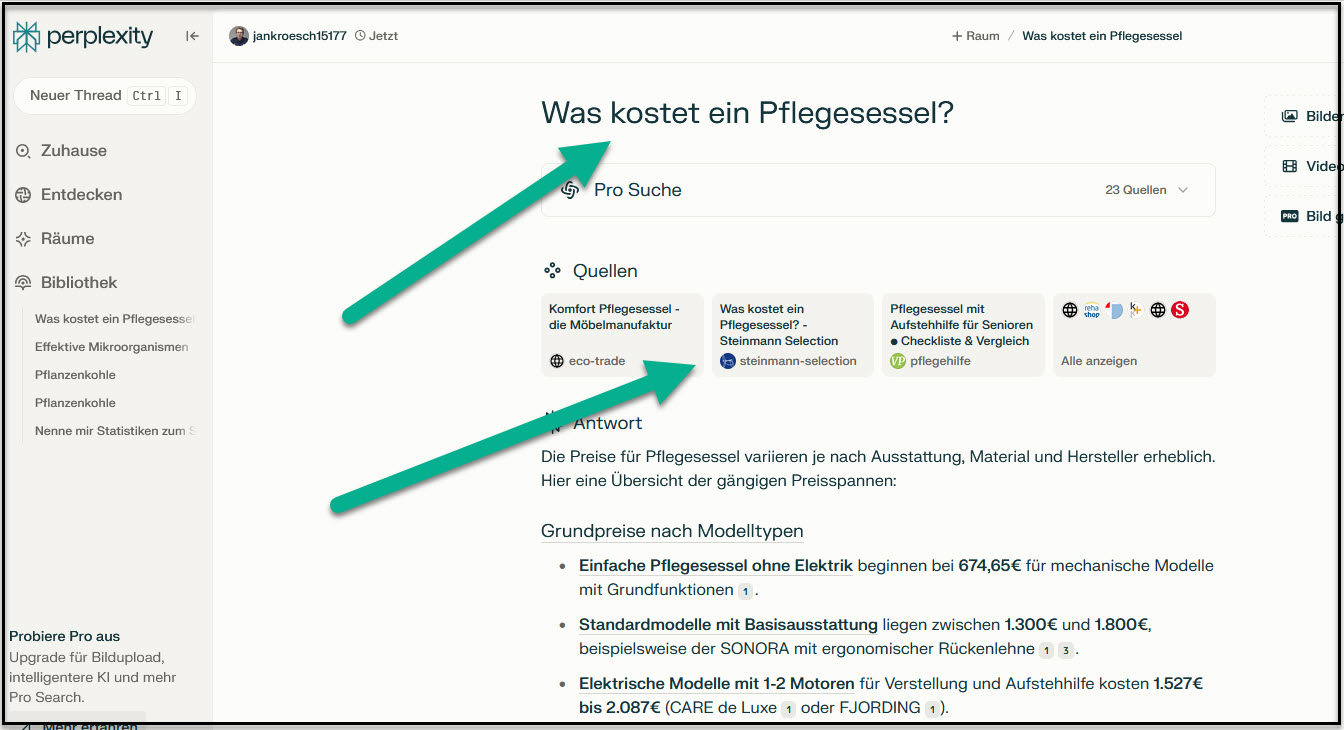The height and width of the screenshot is (730, 1344).
Task: Open Videos search panel button
Action: coord(1304,166)
